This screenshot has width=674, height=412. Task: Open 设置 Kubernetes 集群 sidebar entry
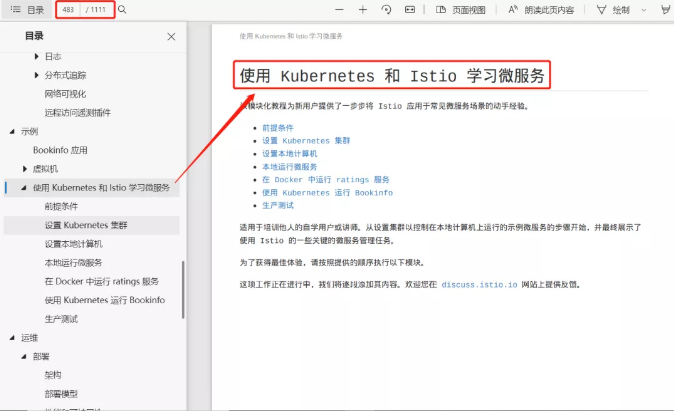(86, 225)
